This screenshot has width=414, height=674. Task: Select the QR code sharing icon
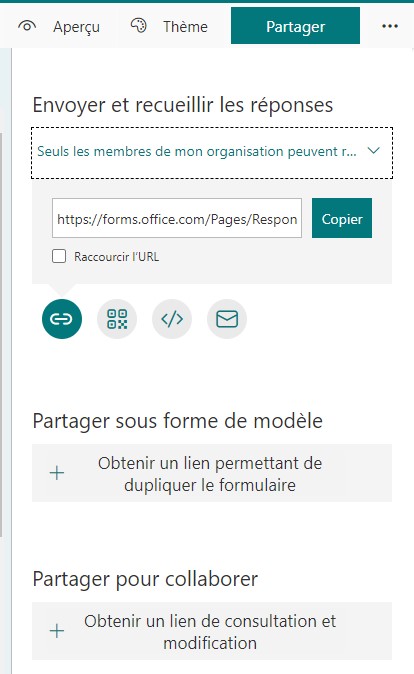[x=117, y=319]
